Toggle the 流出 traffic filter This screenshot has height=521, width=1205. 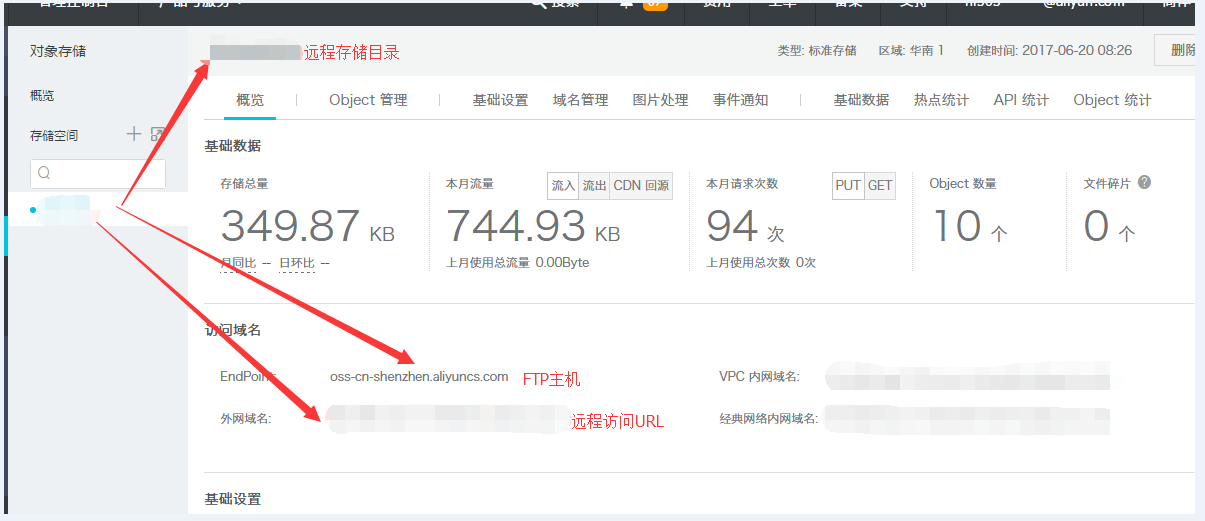pyautogui.click(x=594, y=186)
